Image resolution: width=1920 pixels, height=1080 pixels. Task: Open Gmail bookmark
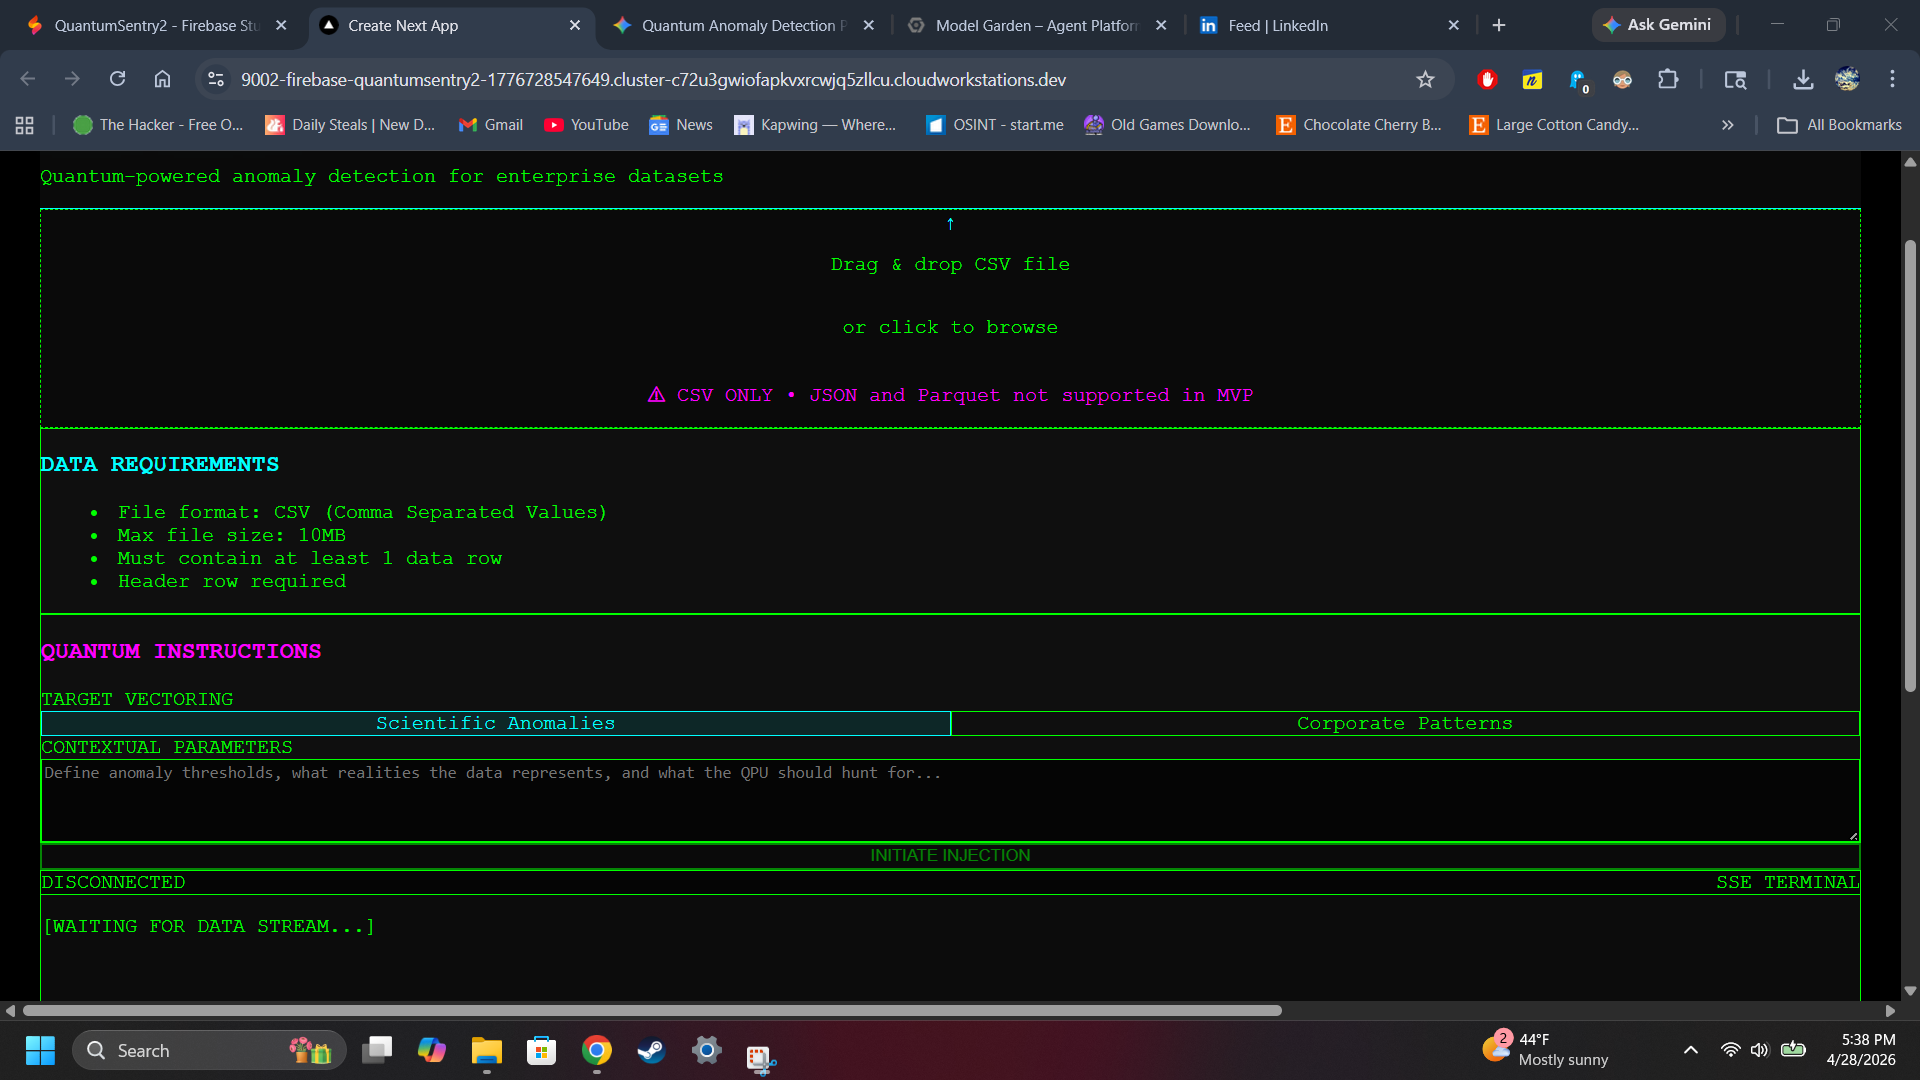(x=490, y=125)
